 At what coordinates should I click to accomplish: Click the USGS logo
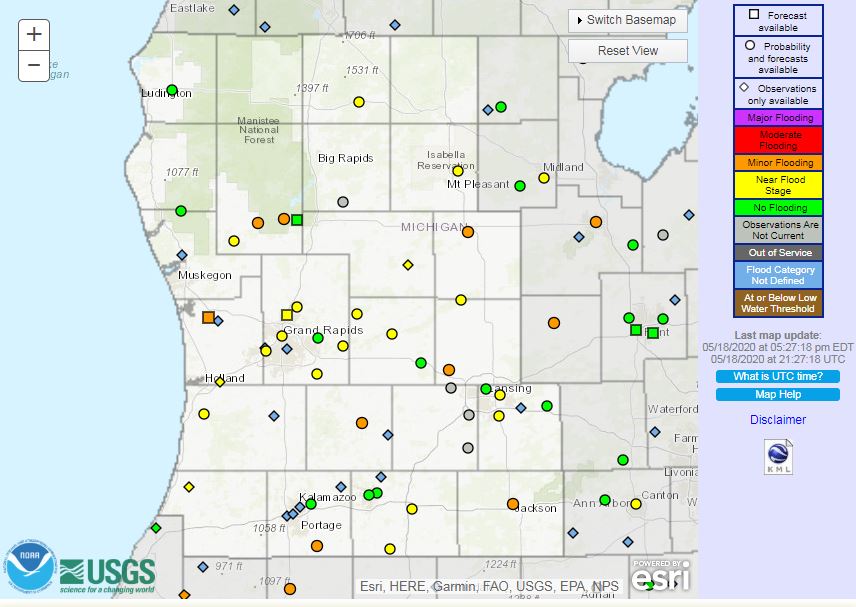pos(108,575)
